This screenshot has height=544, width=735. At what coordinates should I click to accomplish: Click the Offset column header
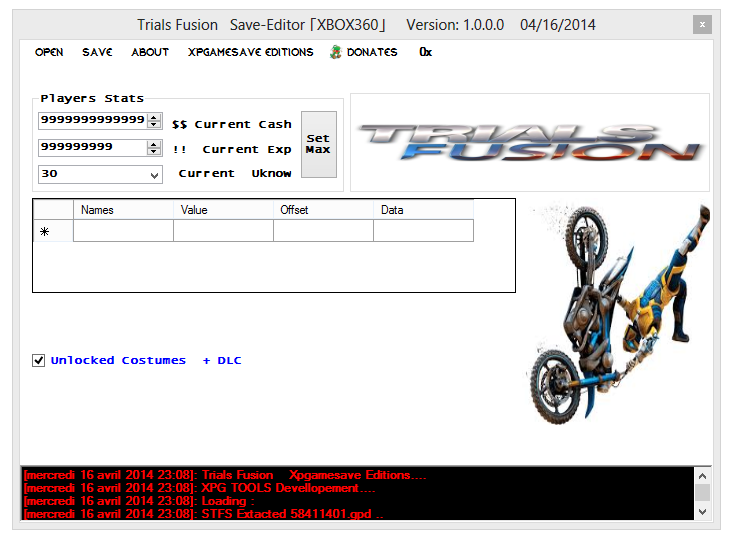click(x=323, y=210)
